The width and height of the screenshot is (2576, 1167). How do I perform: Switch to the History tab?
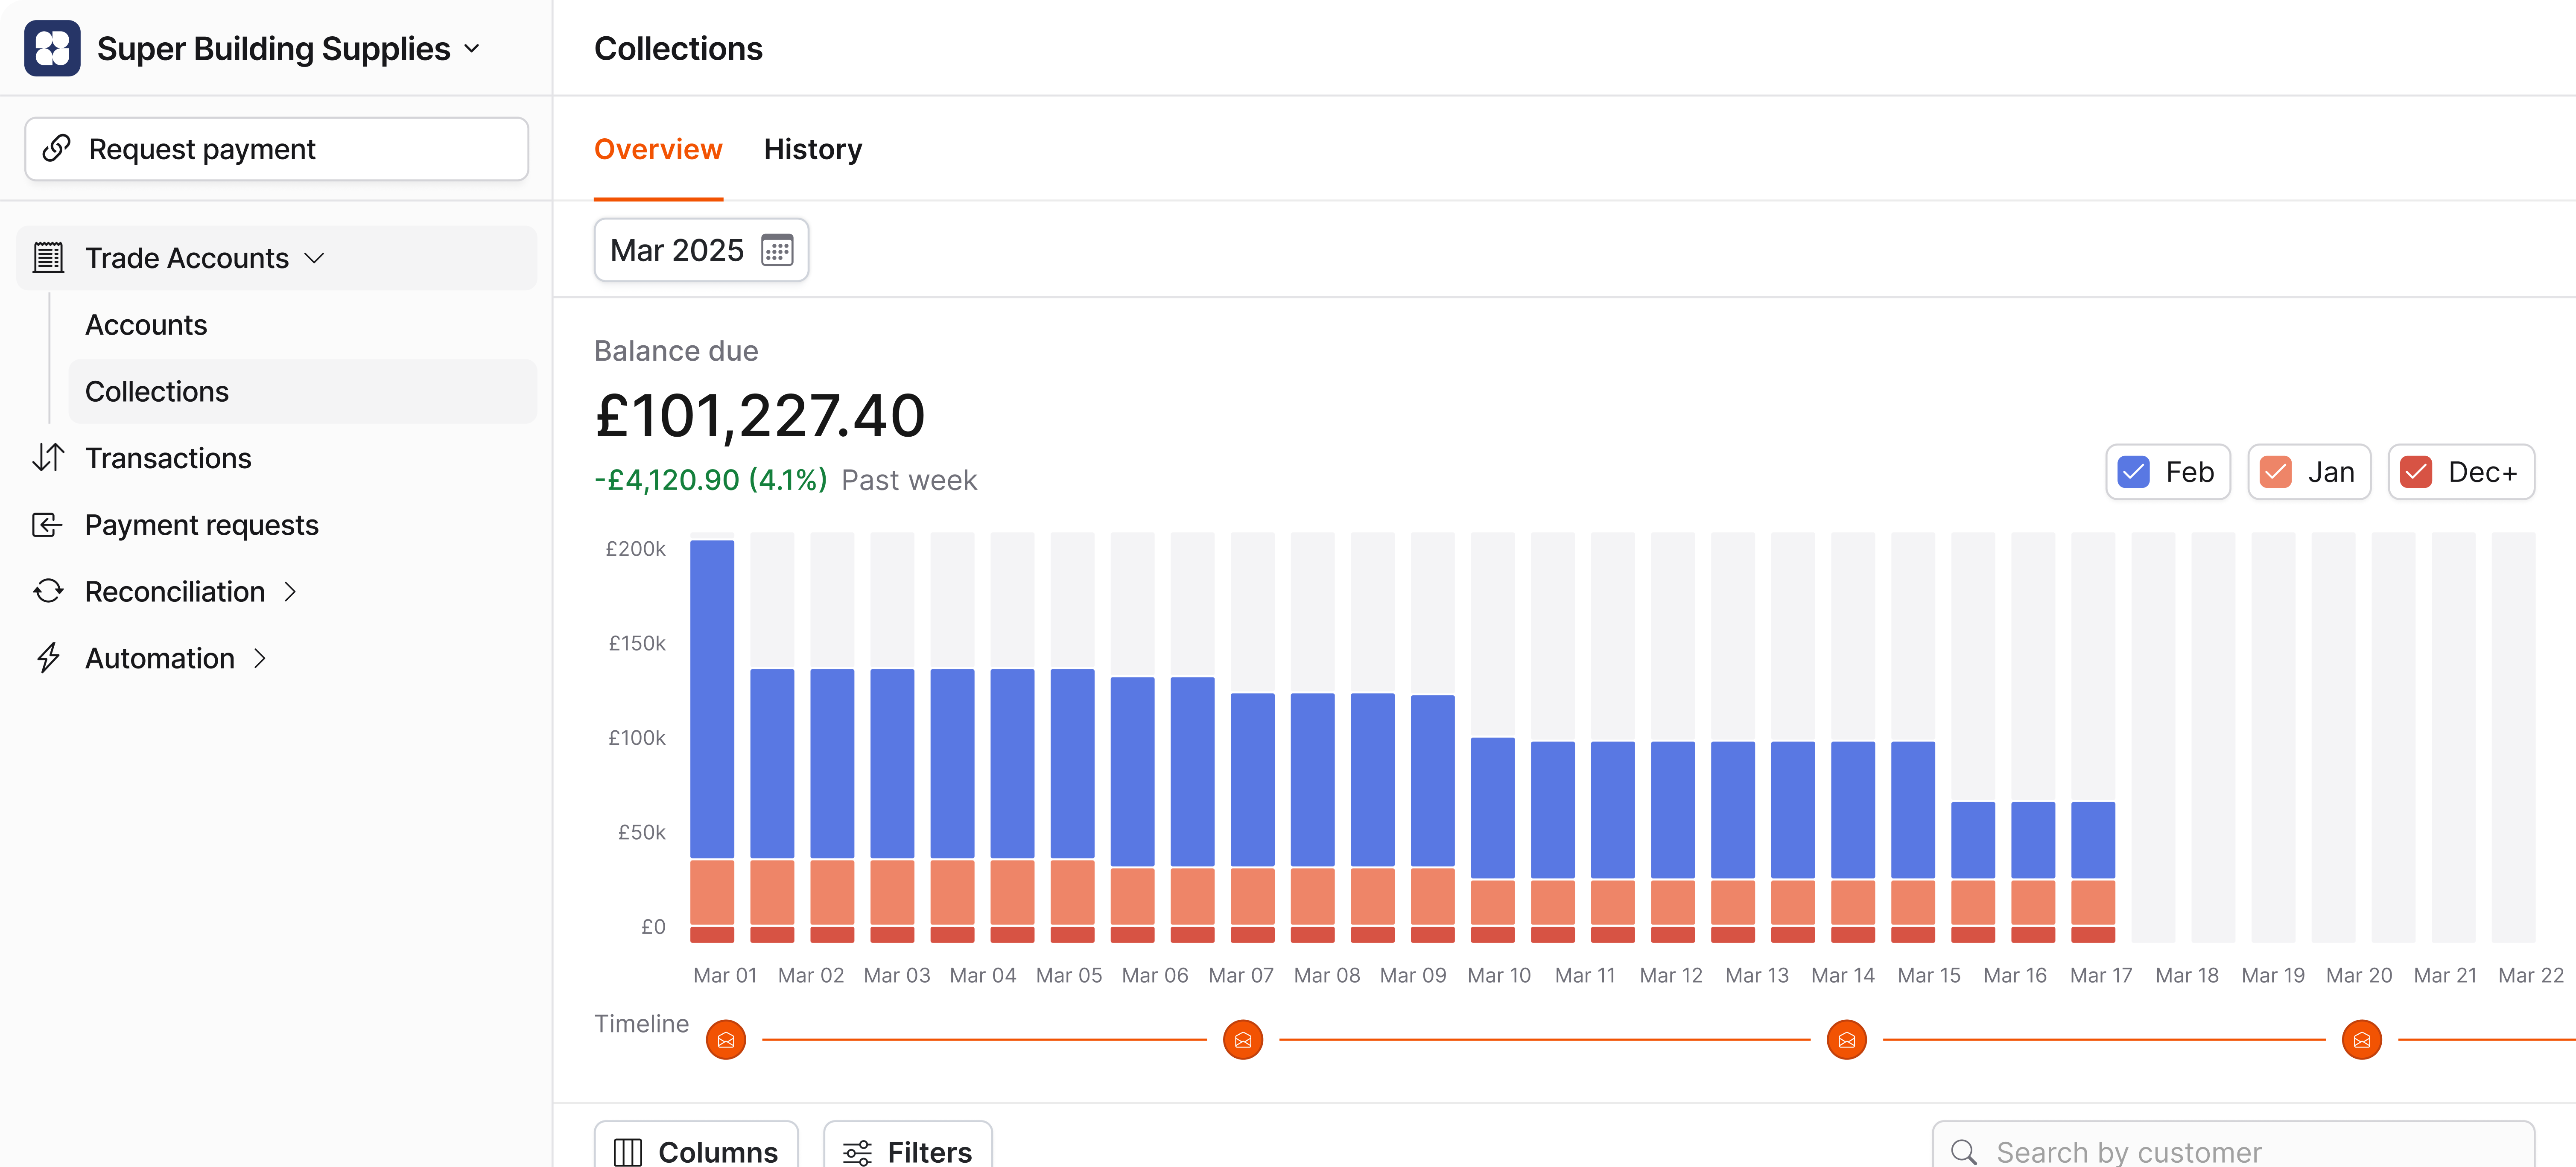(813, 149)
